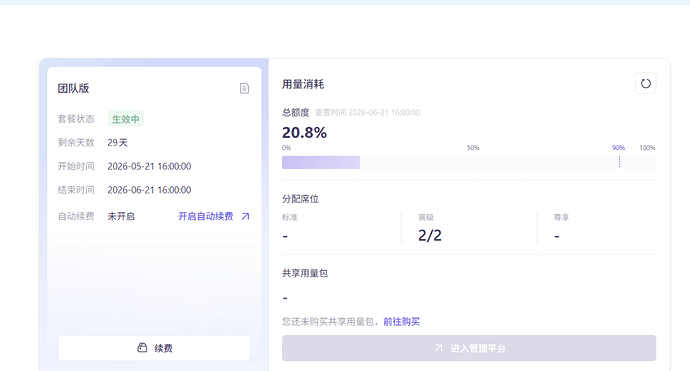Click the arrow icon beside 开启自动续费
The width and height of the screenshot is (690, 371).
(246, 216)
